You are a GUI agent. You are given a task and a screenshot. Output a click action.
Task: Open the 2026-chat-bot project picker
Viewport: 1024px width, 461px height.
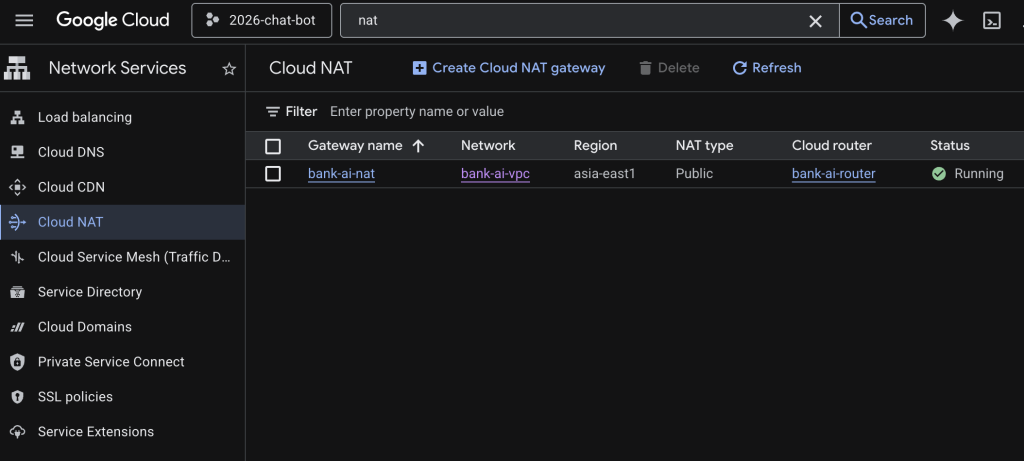tap(261, 20)
